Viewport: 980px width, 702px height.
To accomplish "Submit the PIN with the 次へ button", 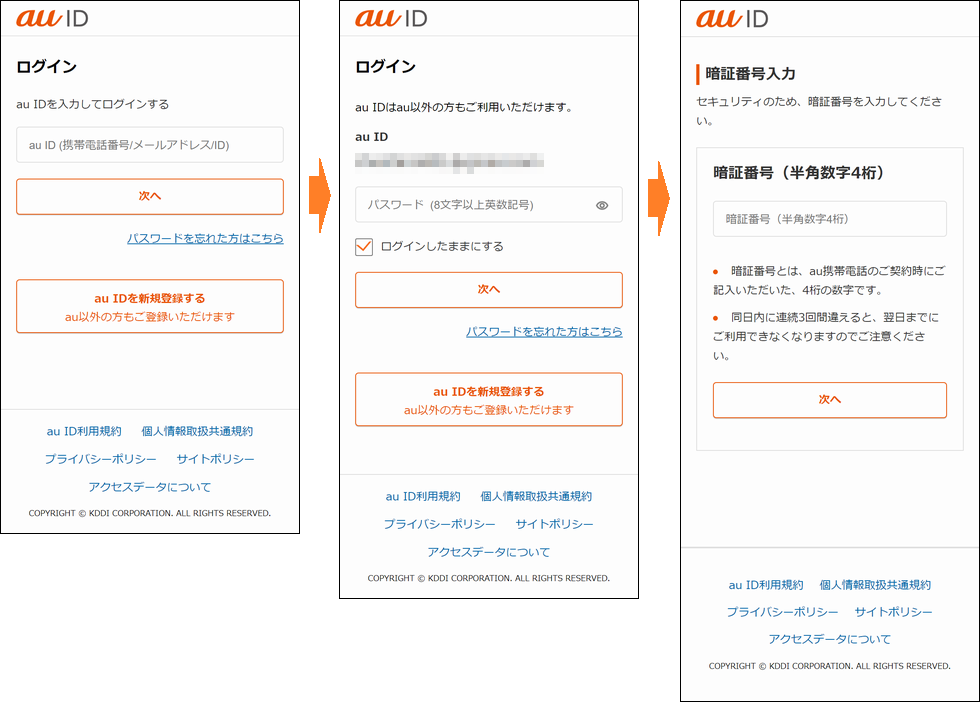I will 829,400.
